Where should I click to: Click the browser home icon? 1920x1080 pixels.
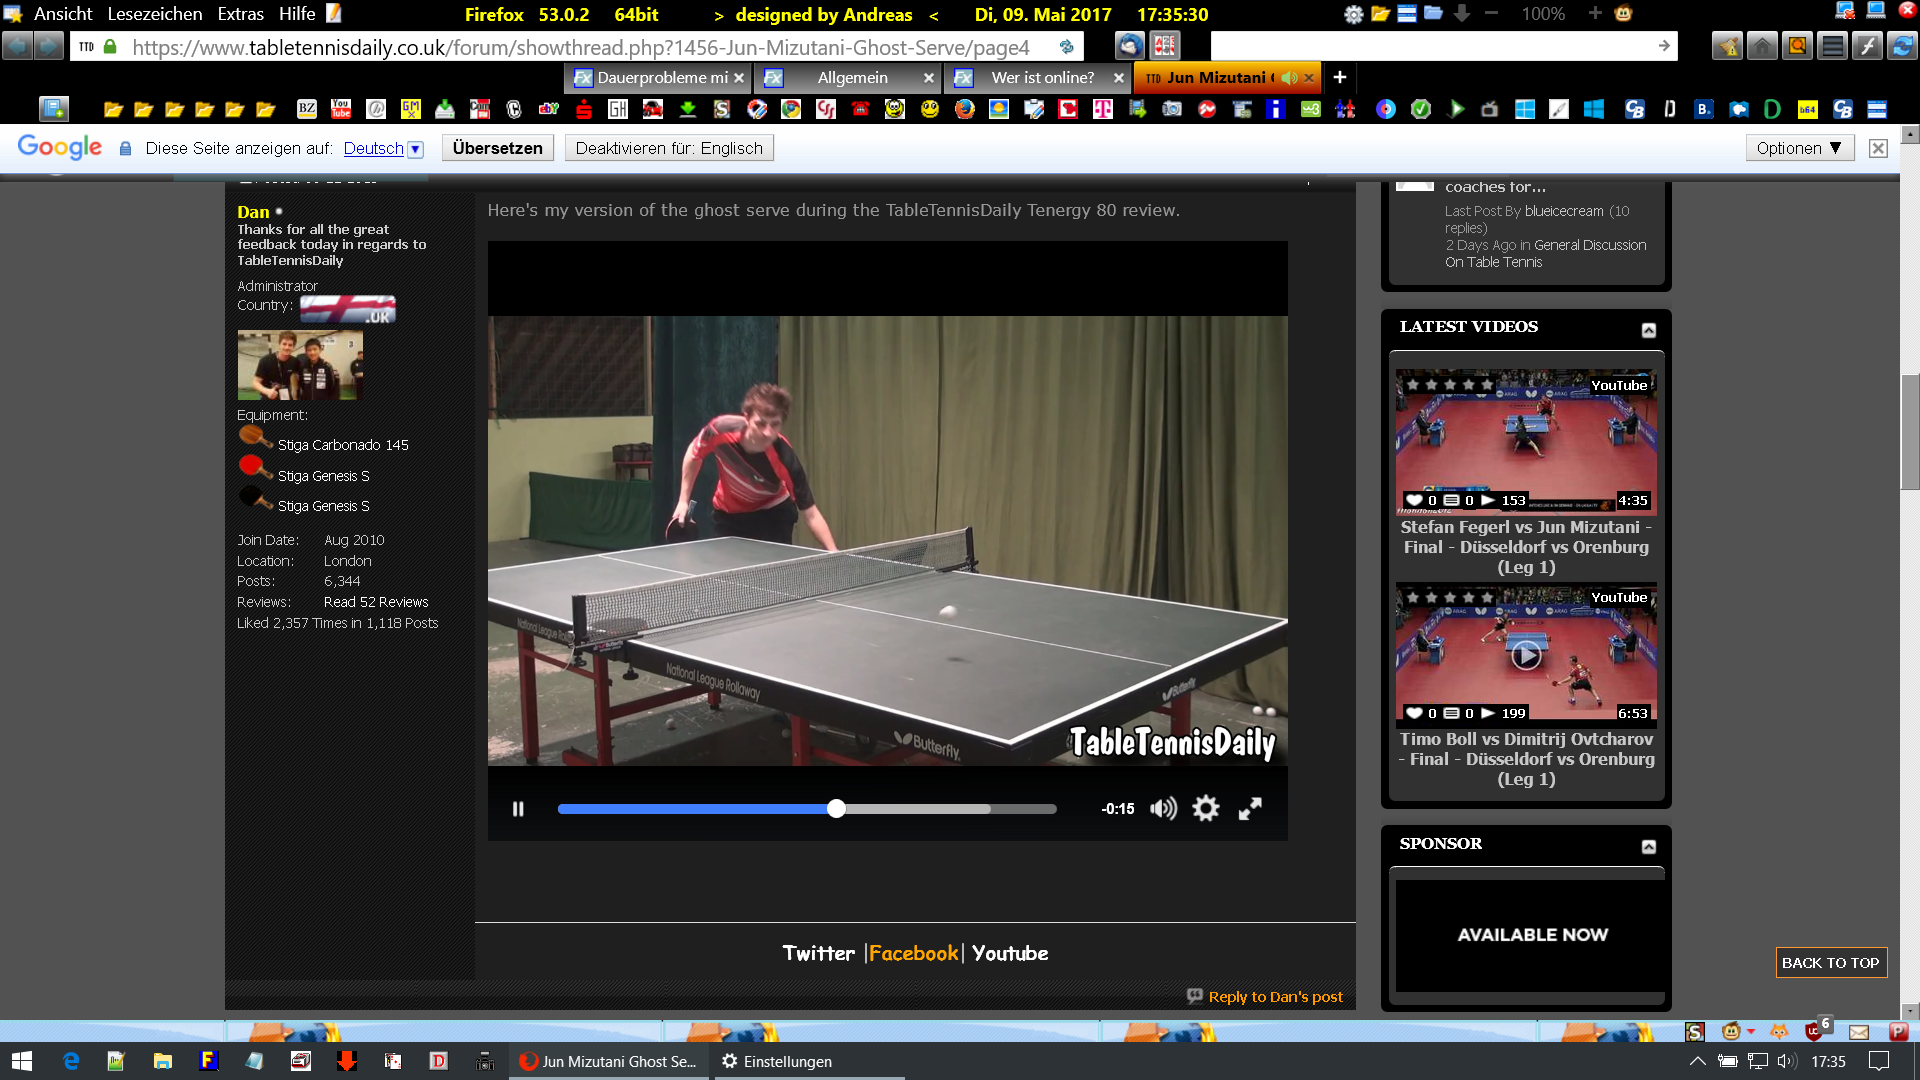coord(1762,46)
